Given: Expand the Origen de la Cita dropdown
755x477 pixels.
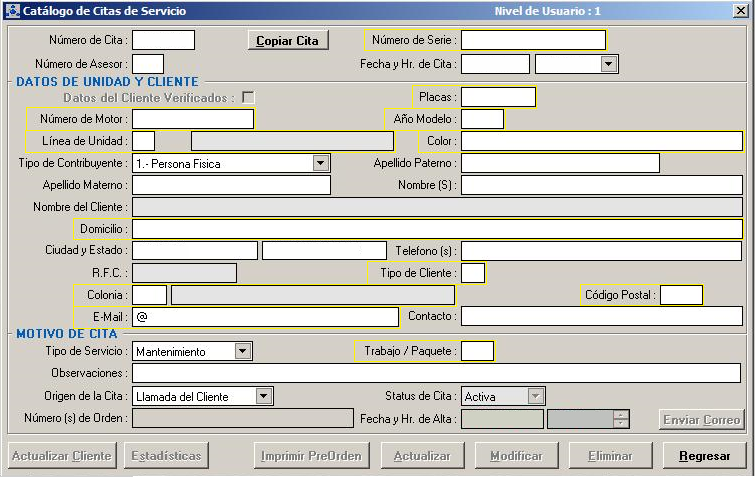Looking at the screenshot, I should pyautogui.click(x=263, y=396).
